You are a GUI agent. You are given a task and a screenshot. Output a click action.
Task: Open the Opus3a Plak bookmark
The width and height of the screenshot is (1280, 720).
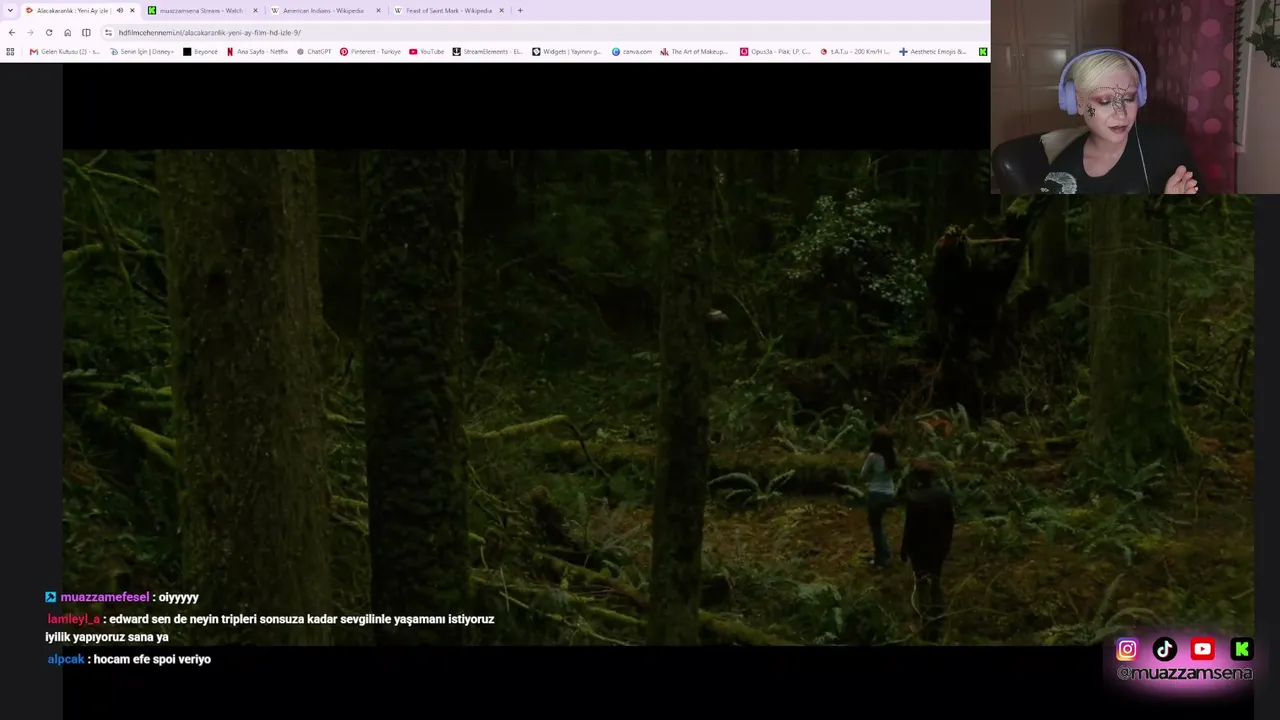[775, 52]
